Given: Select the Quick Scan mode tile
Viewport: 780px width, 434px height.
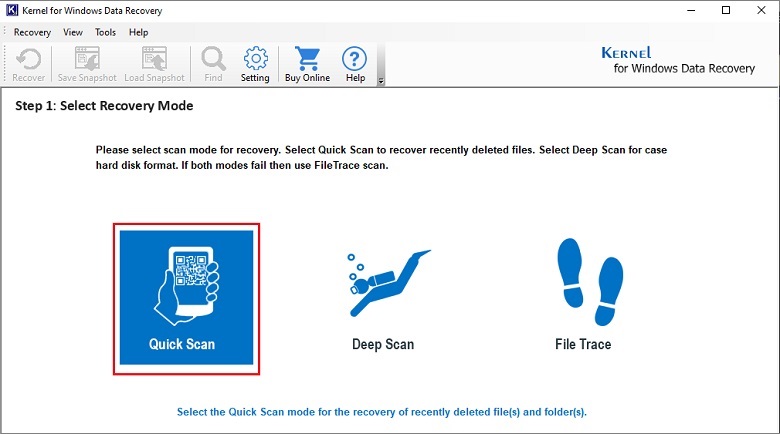Looking at the screenshot, I should click(187, 298).
